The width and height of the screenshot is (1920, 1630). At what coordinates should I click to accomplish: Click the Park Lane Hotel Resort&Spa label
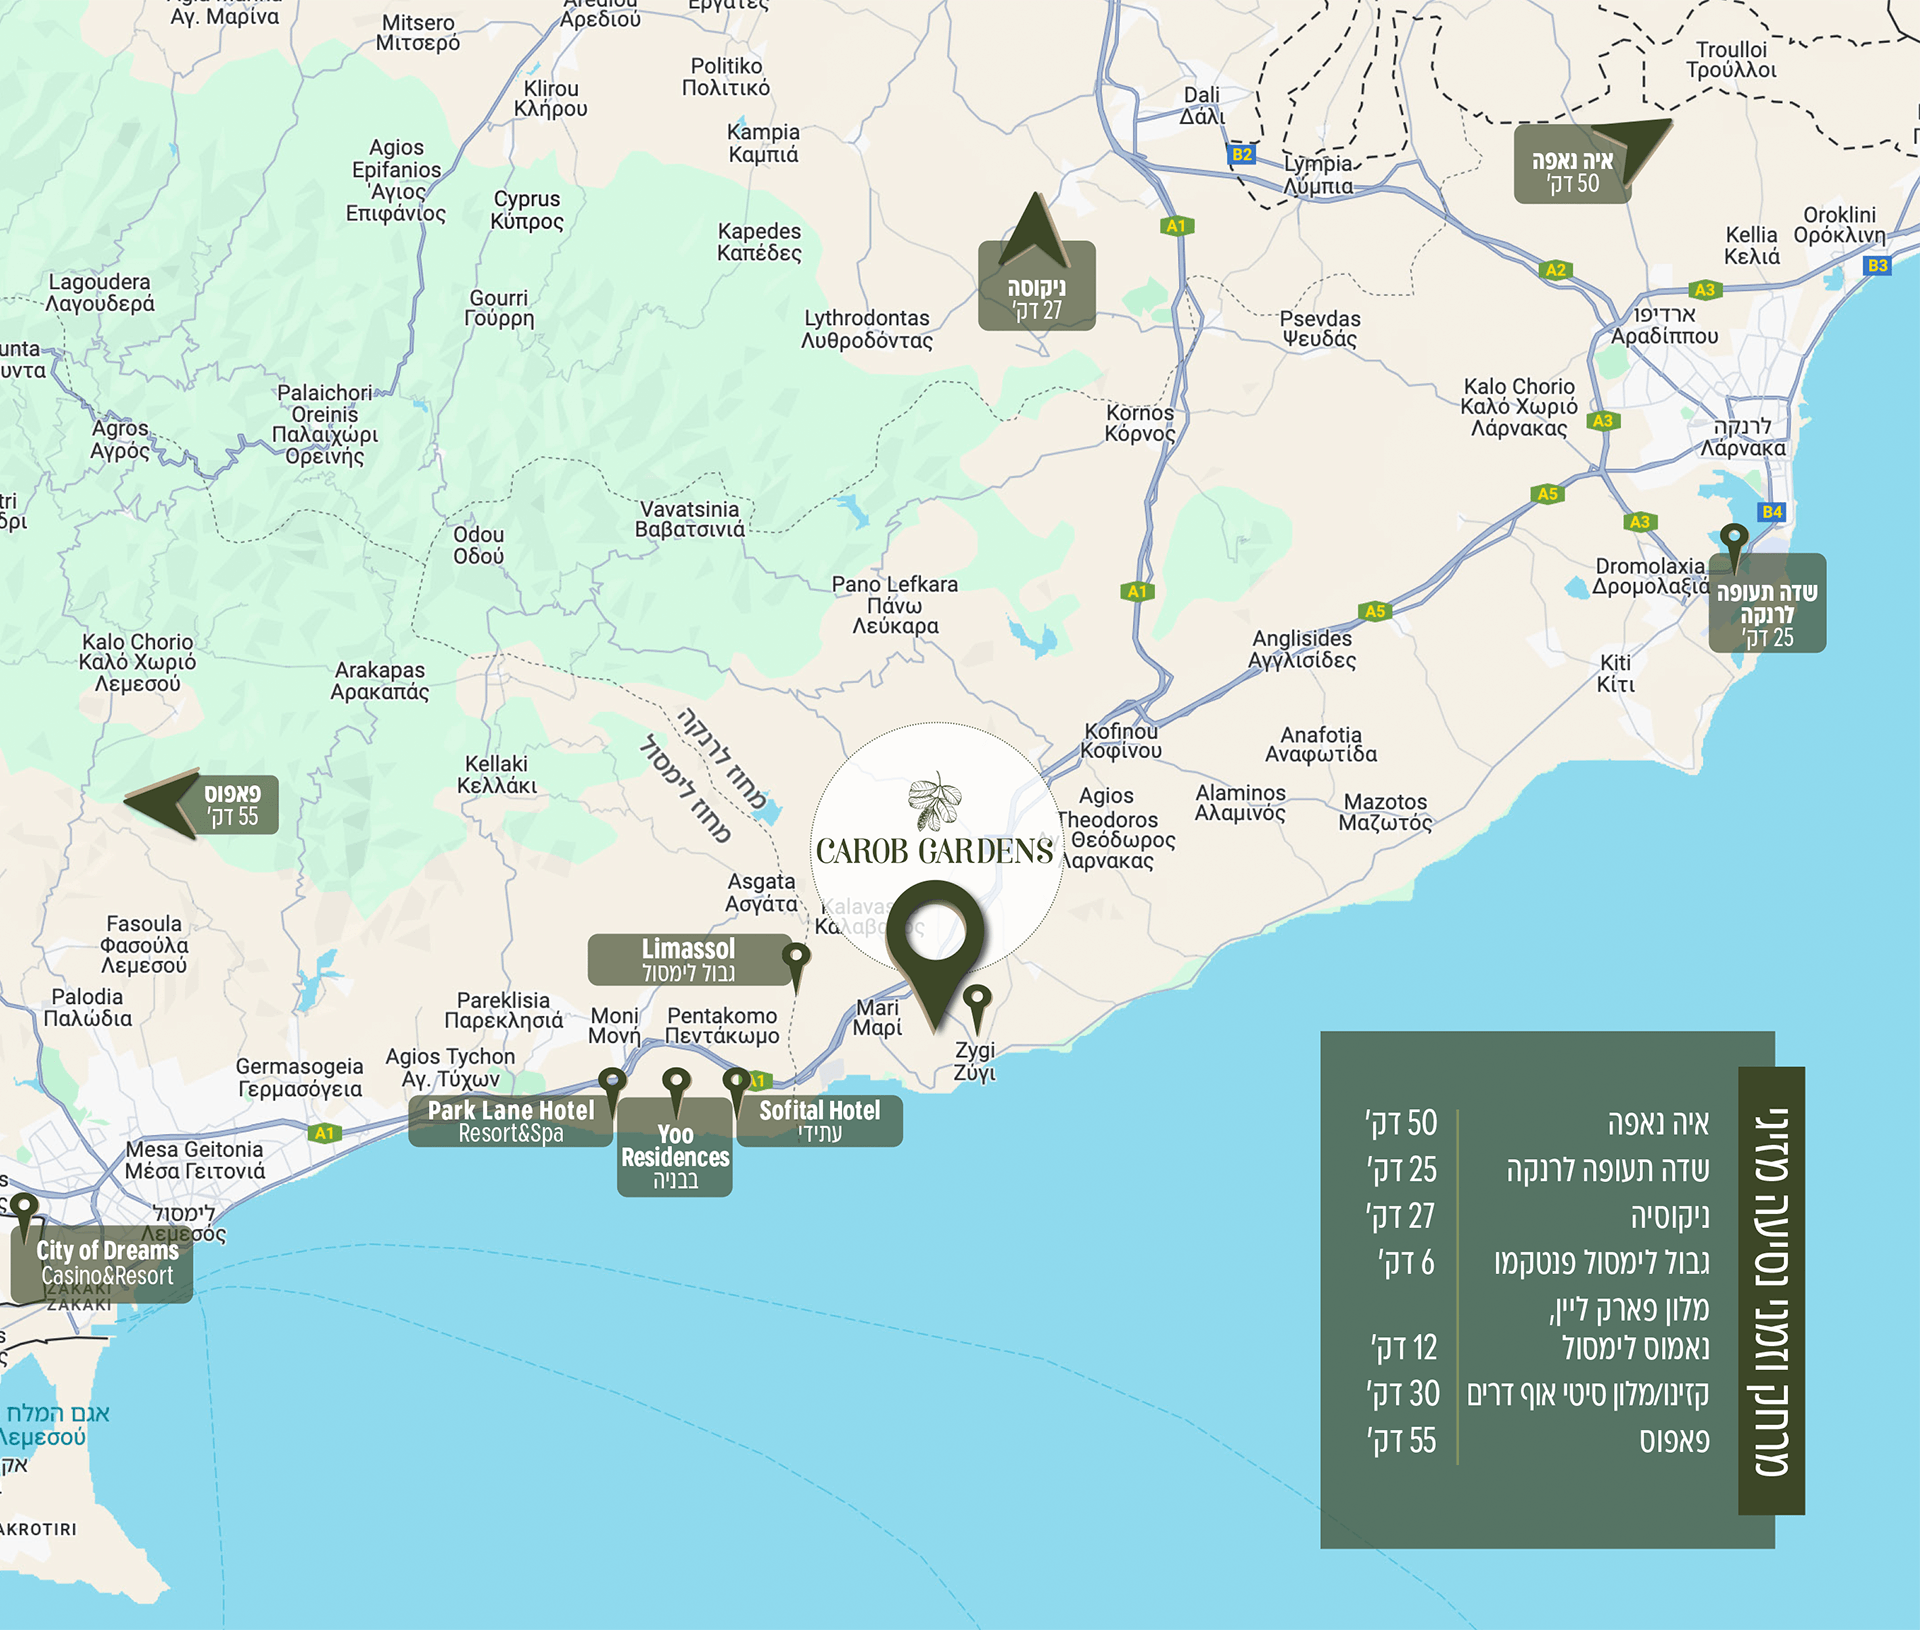(x=510, y=1122)
